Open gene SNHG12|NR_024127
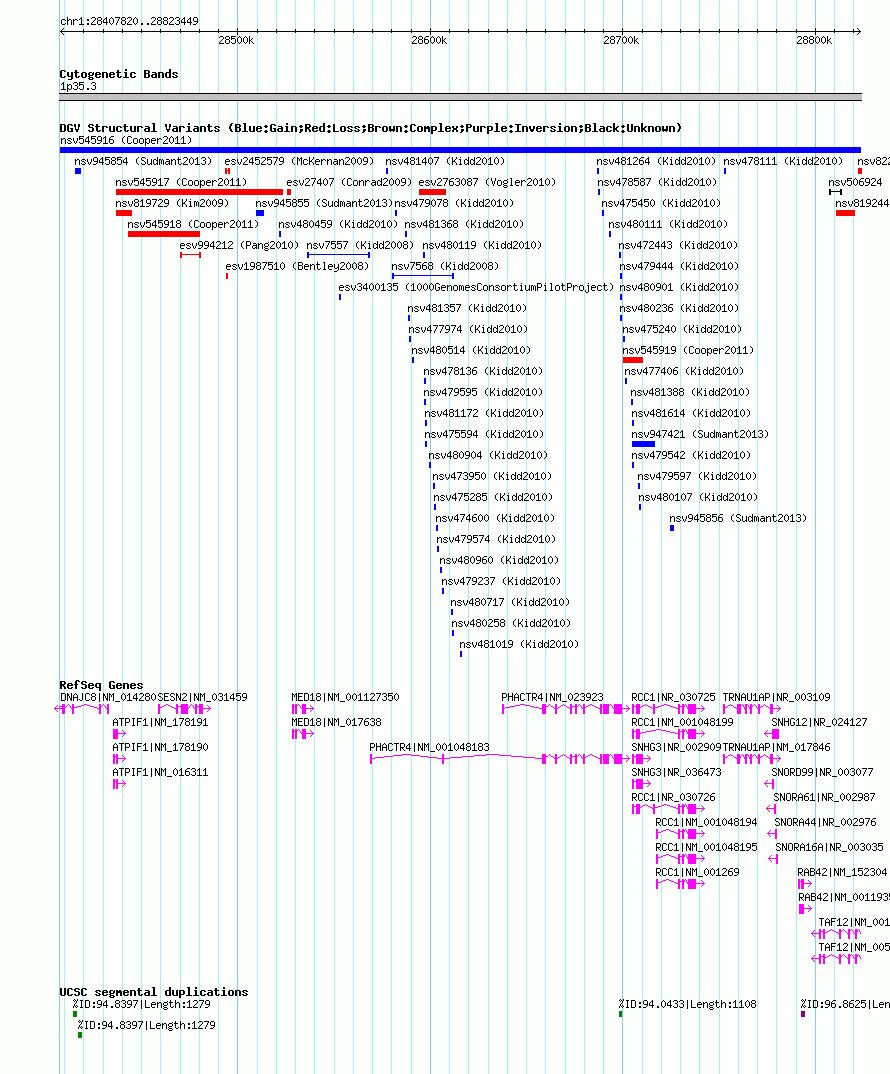The width and height of the screenshot is (890, 1074). click(819, 723)
